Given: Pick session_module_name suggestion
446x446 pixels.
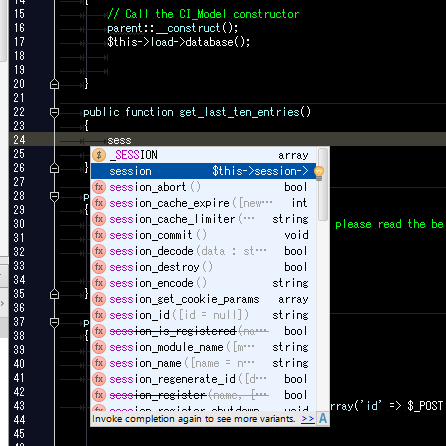Looking at the screenshot, I should (203, 347).
